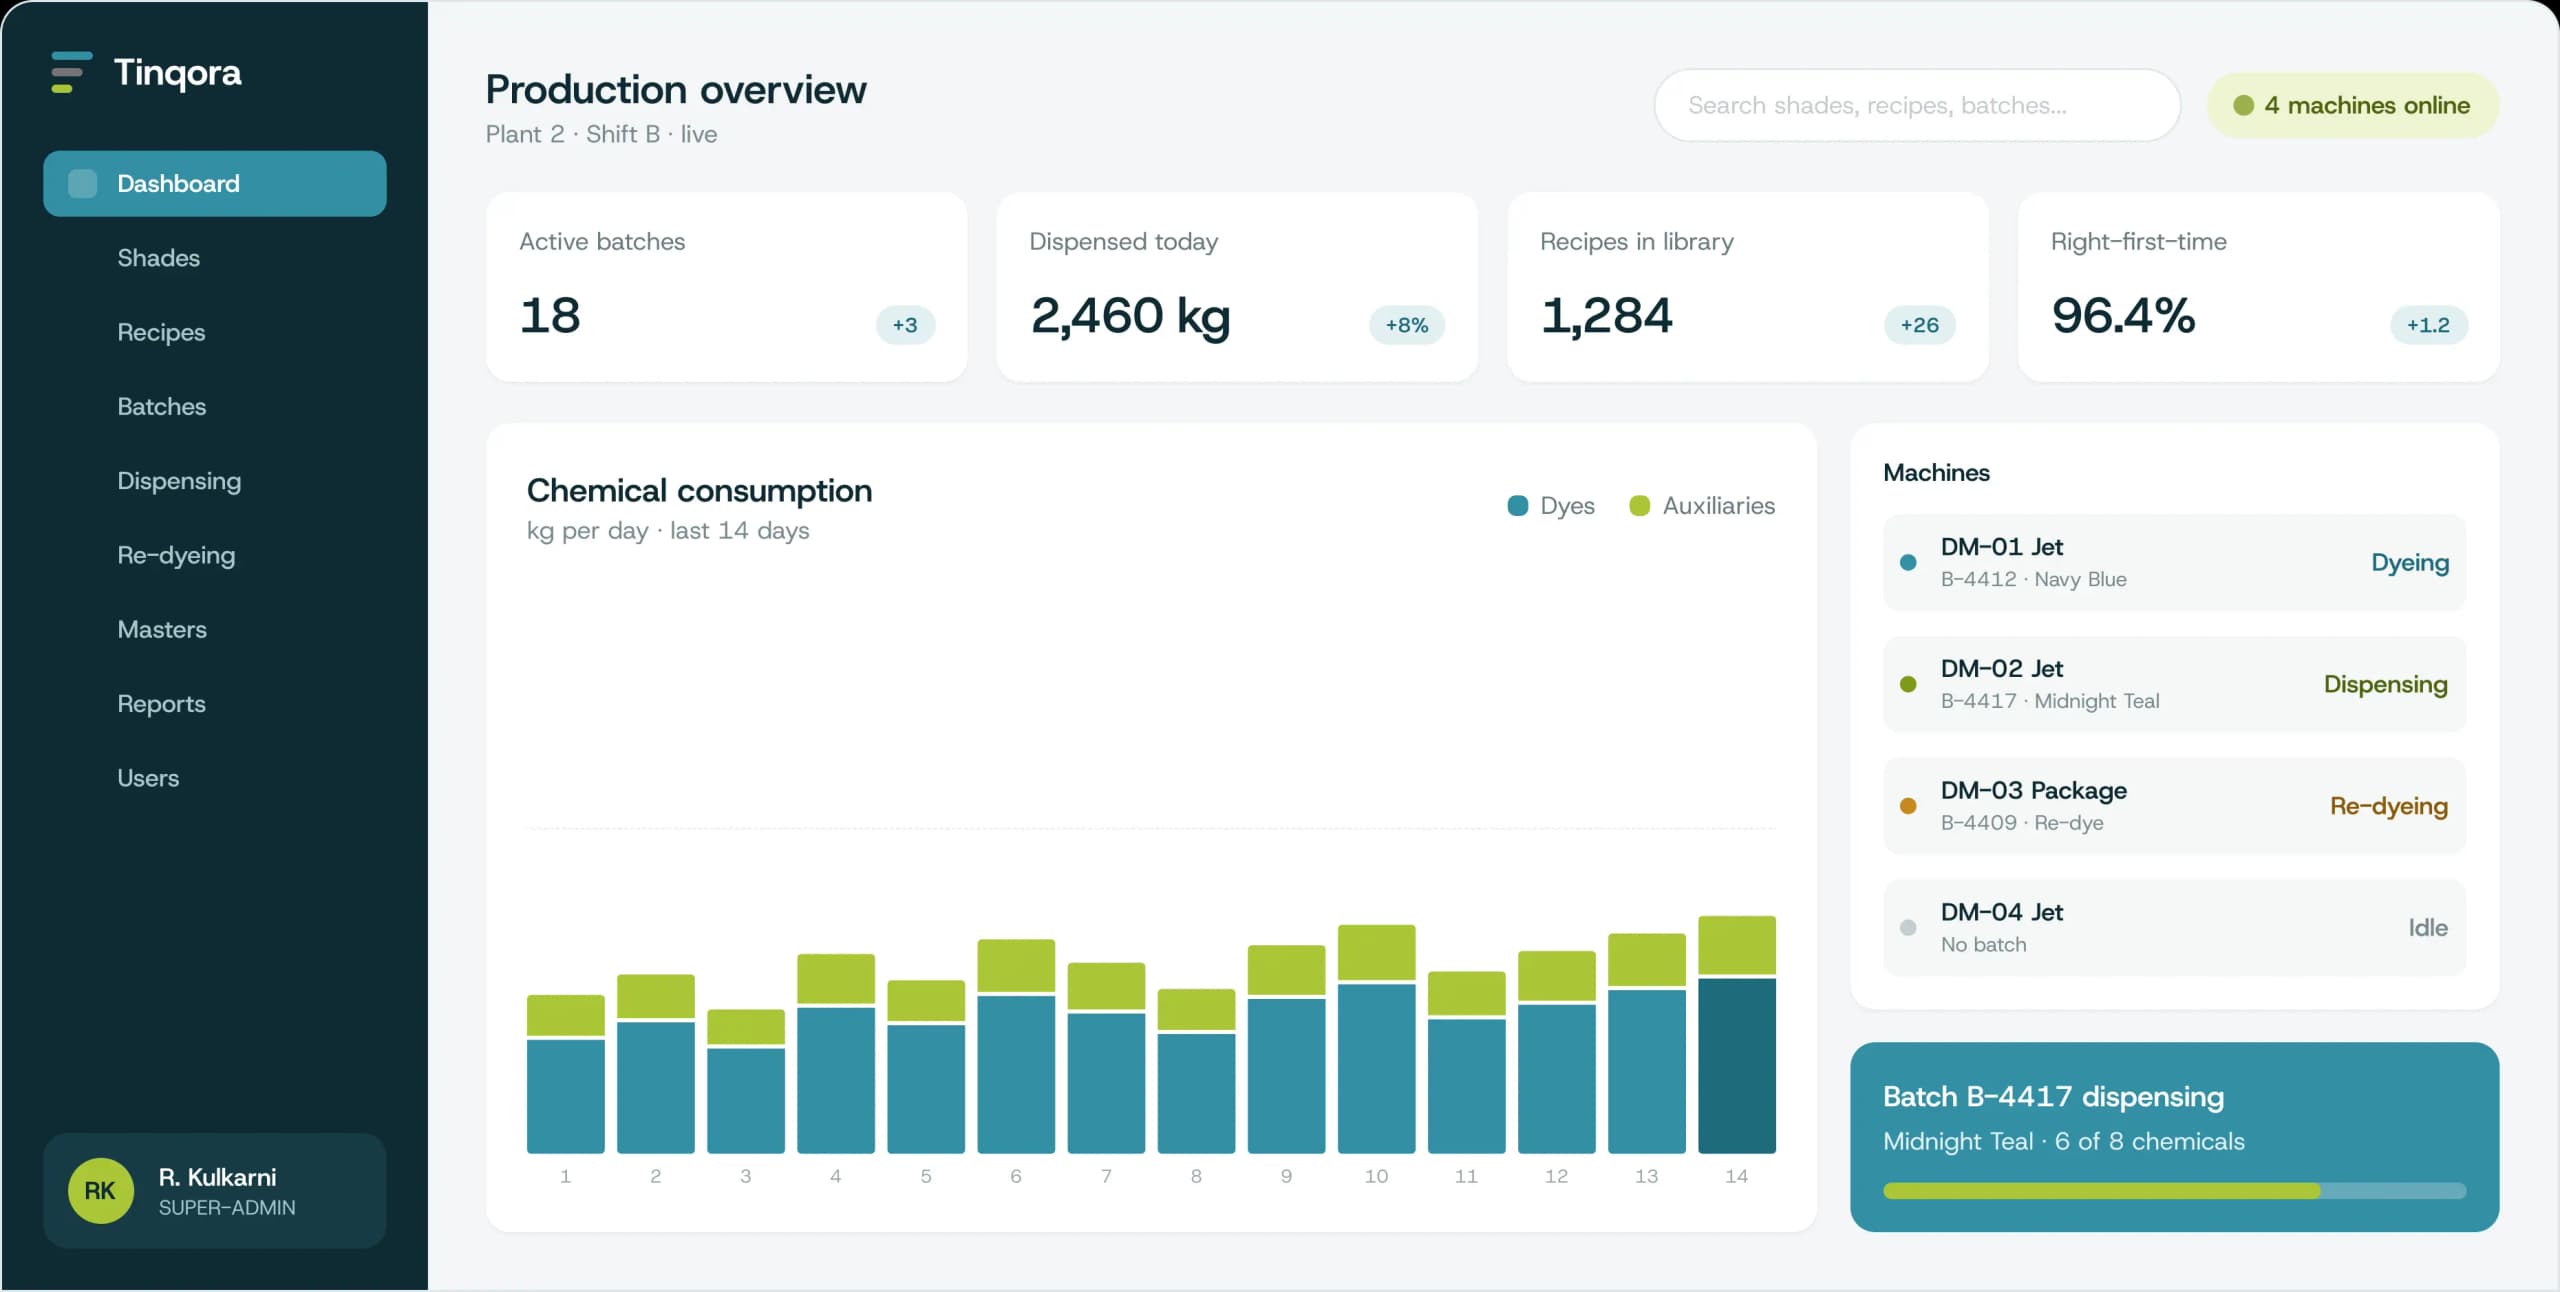Click the DM-02 Jet green status dot
This screenshot has width=2560, height=1292.
[1908, 684]
